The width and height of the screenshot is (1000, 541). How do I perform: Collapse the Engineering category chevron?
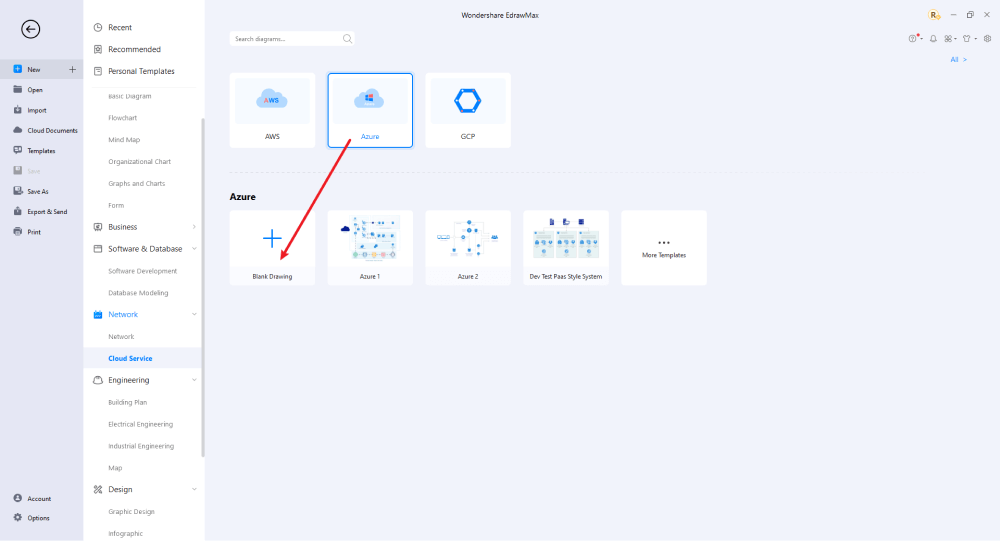click(x=194, y=380)
